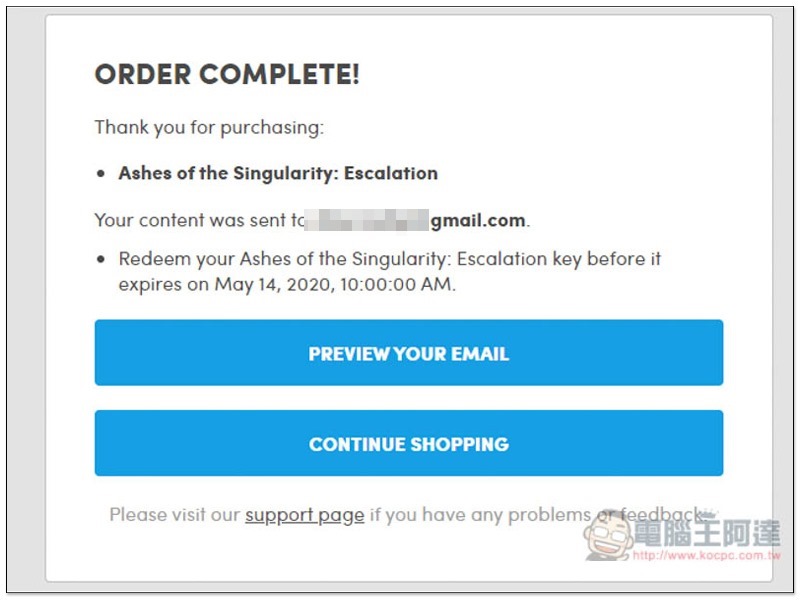The height and width of the screenshot is (600, 800).
Task: Click the cartoon mascot face watermark icon
Action: click(608, 539)
